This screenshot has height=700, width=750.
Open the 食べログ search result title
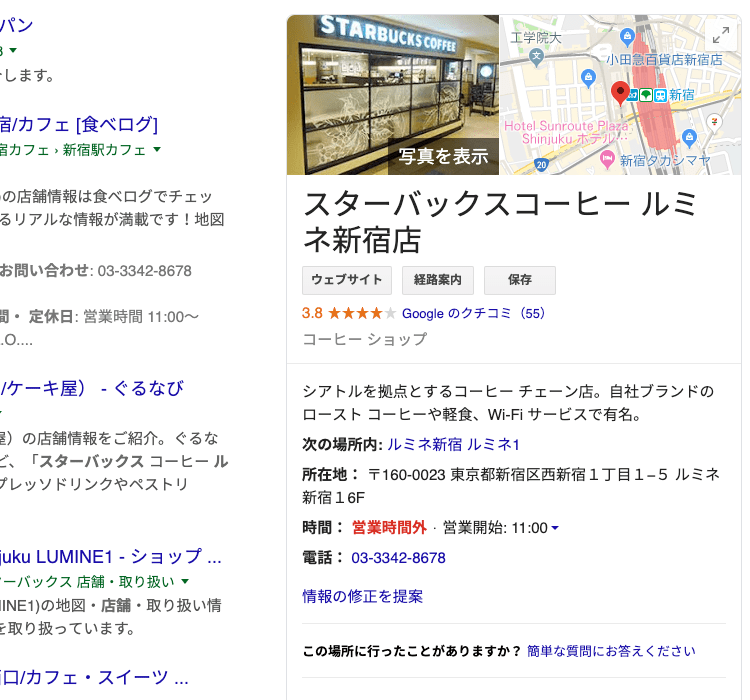point(79,124)
